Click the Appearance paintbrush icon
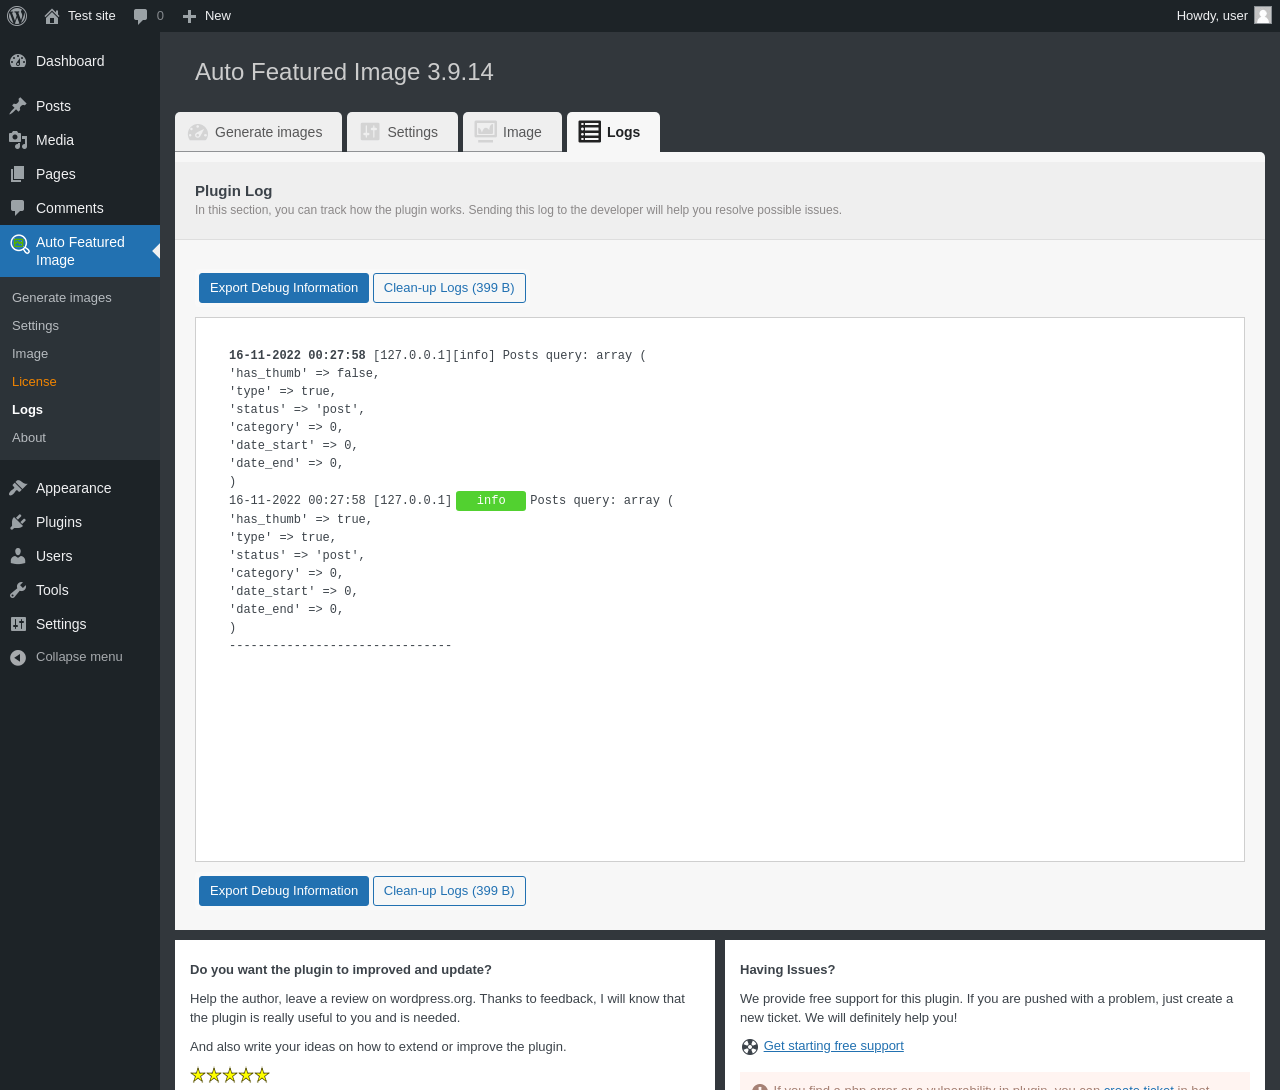This screenshot has width=1280, height=1090. (x=18, y=488)
